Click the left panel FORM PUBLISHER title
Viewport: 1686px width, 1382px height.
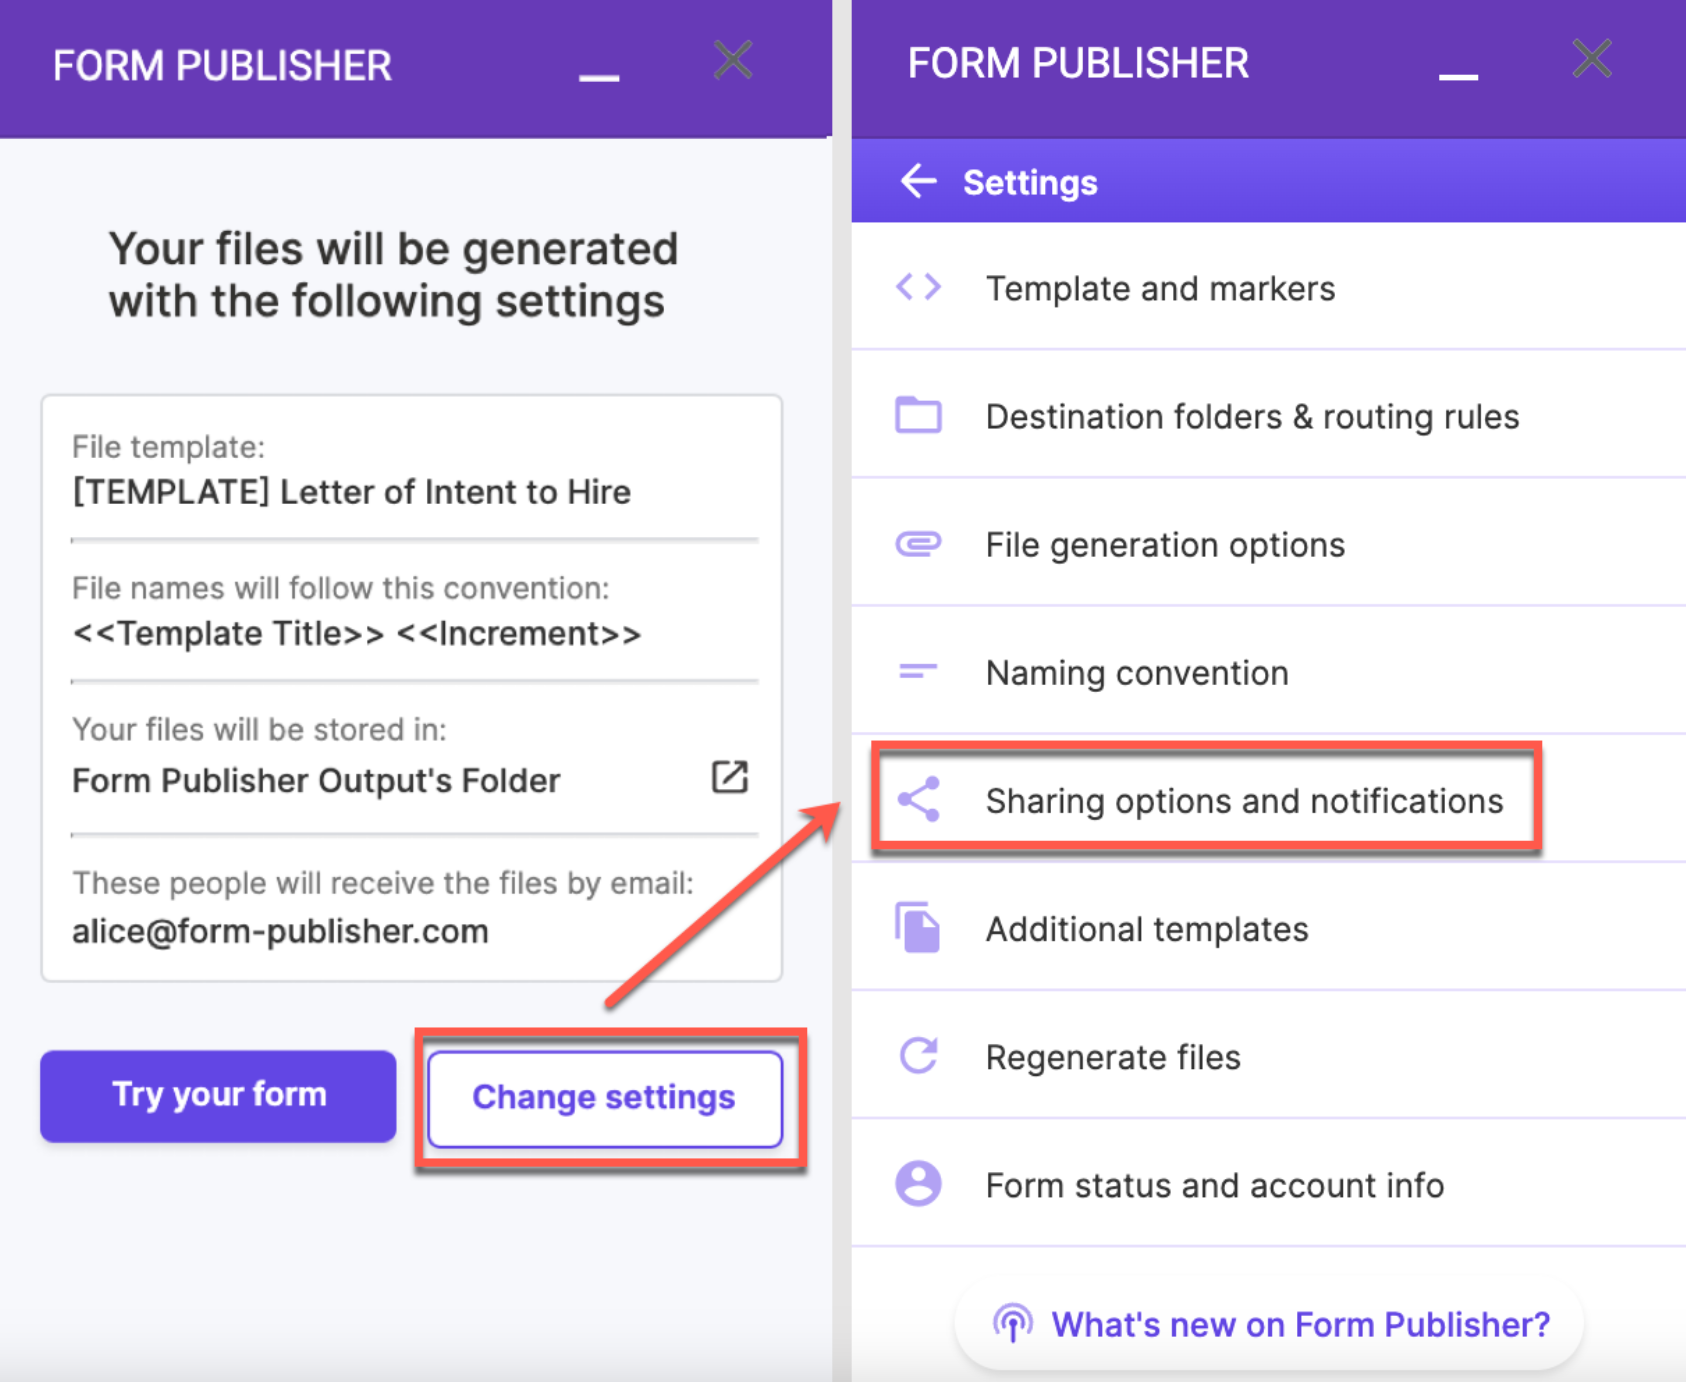(222, 66)
